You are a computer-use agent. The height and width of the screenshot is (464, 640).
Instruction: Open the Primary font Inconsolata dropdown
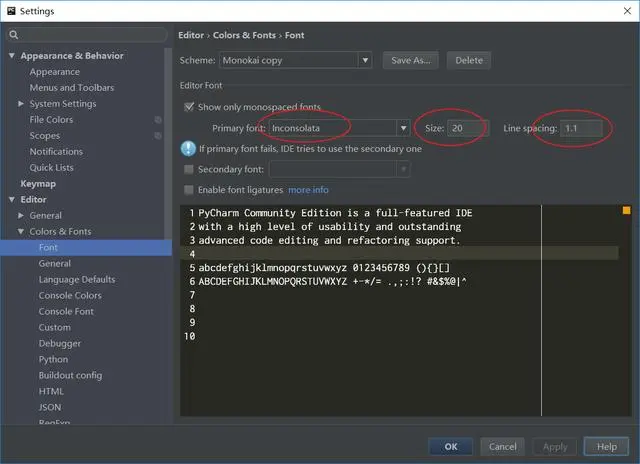click(x=339, y=128)
